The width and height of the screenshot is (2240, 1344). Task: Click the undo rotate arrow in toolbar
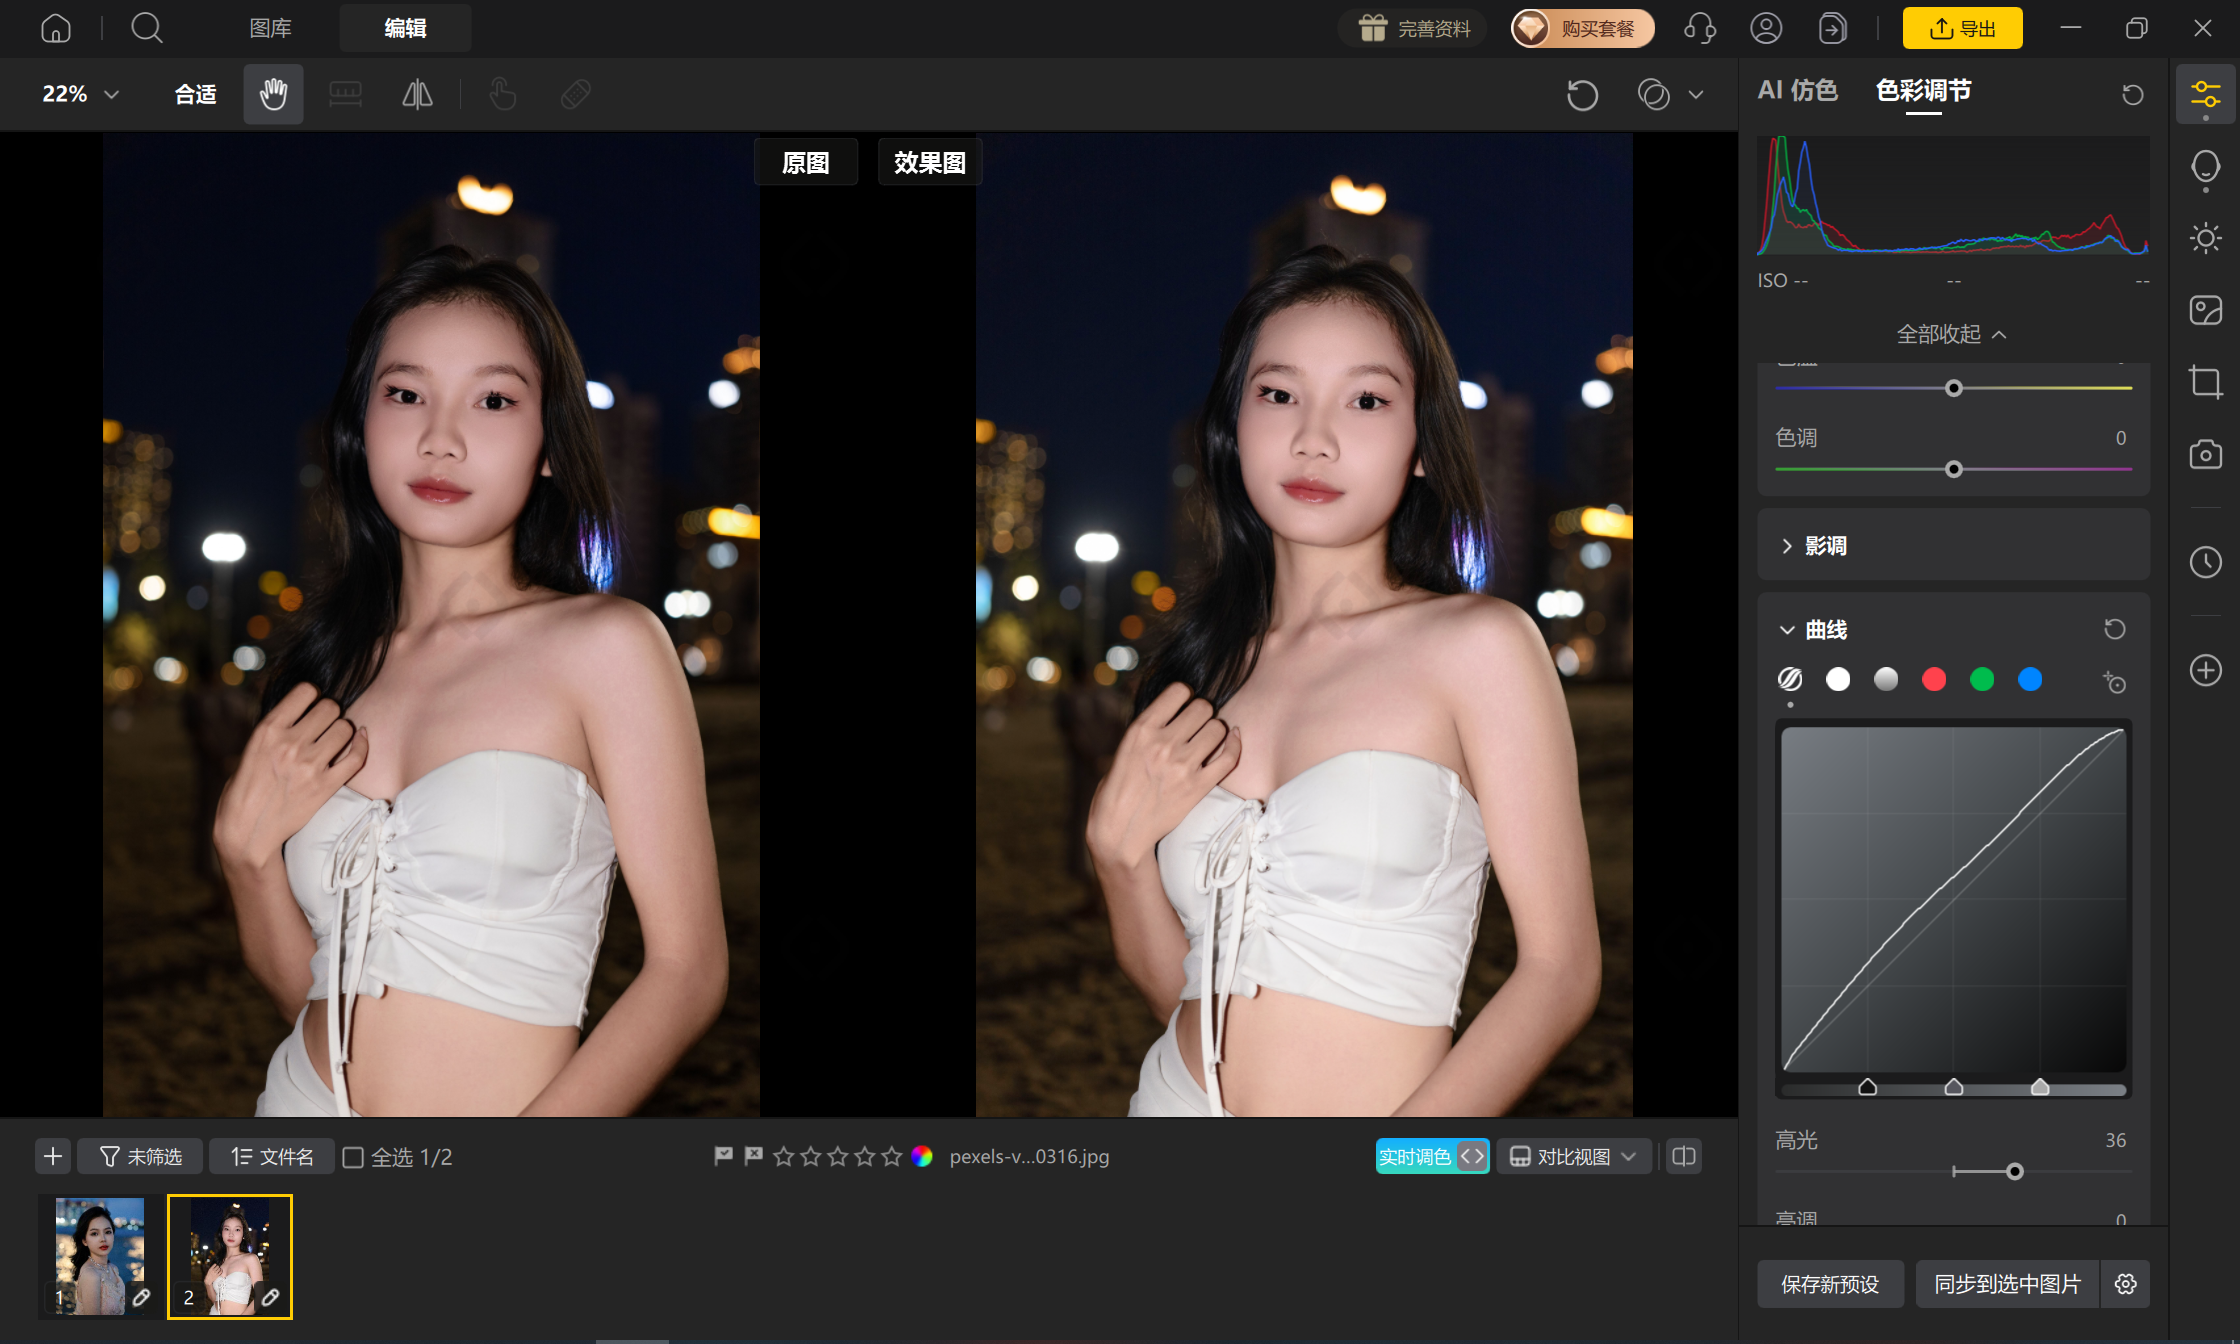click(1582, 95)
